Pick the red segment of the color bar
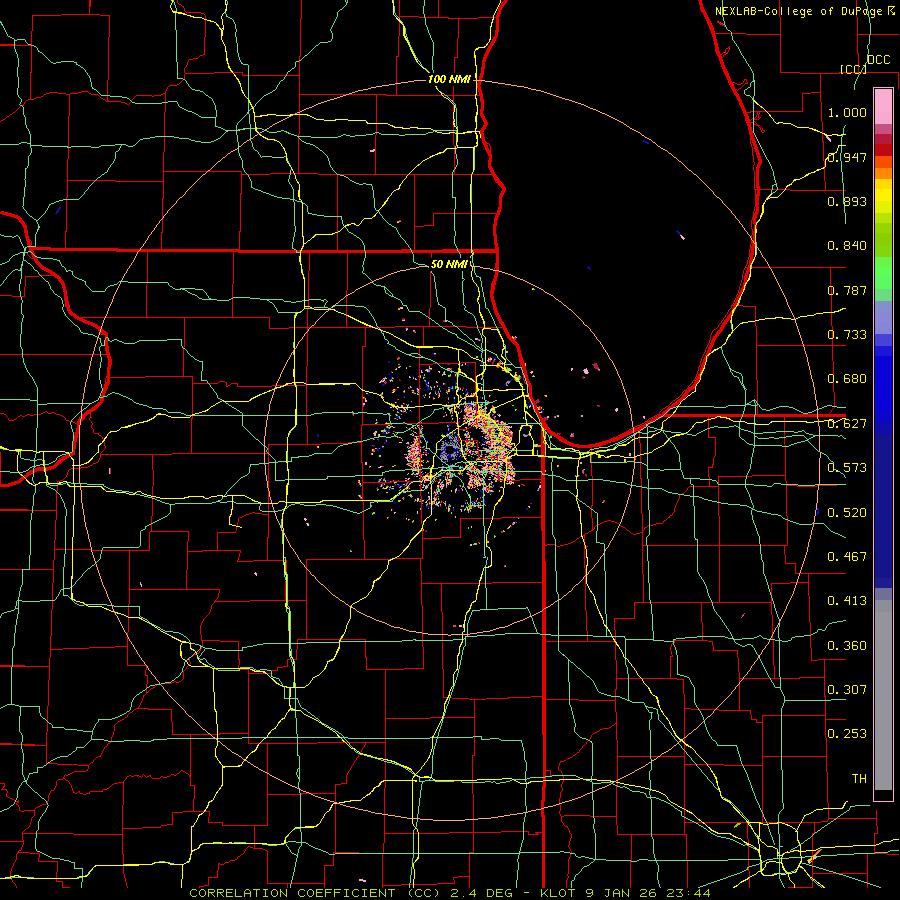 tap(883, 150)
